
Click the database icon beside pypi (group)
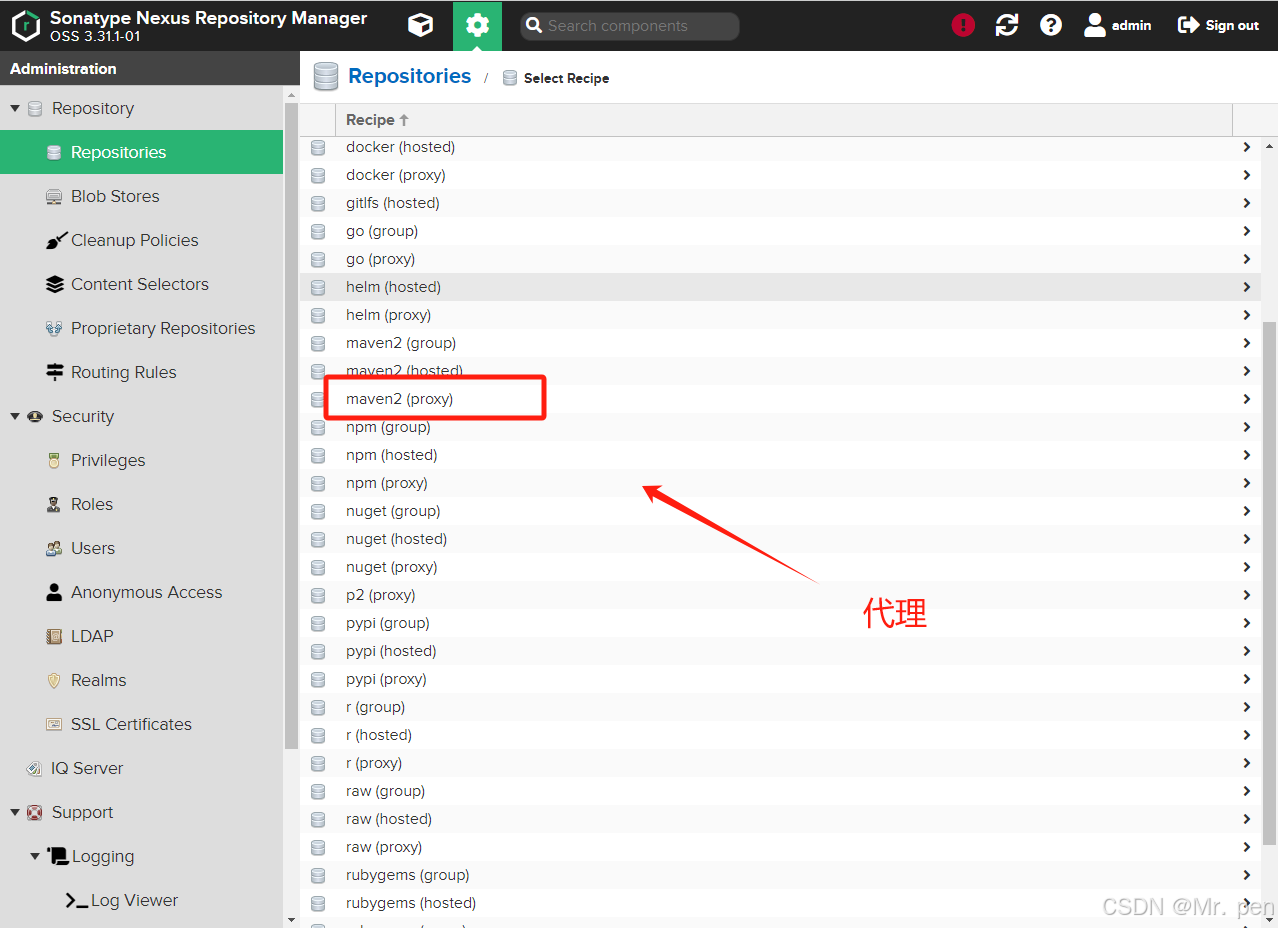click(x=318, y=624)
